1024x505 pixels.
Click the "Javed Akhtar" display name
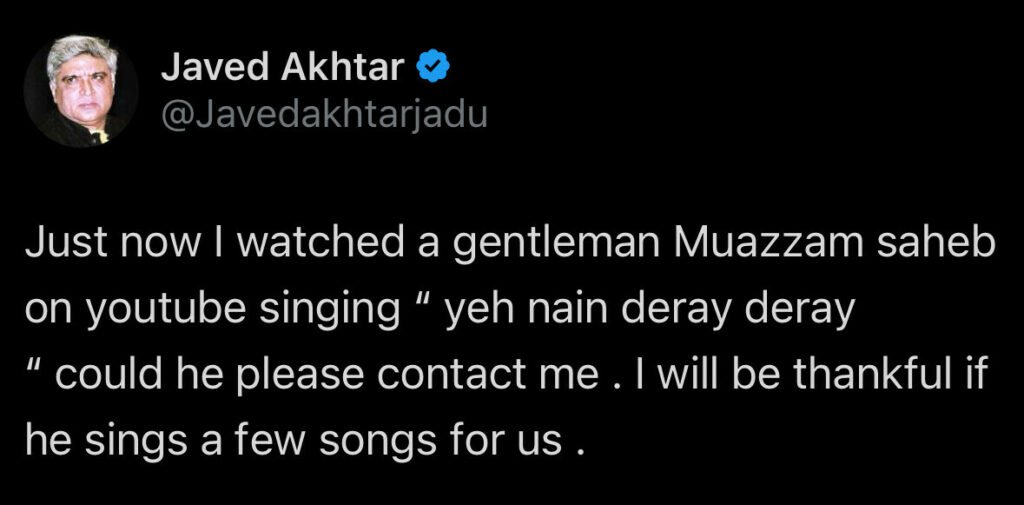click(x=282, y=69)
